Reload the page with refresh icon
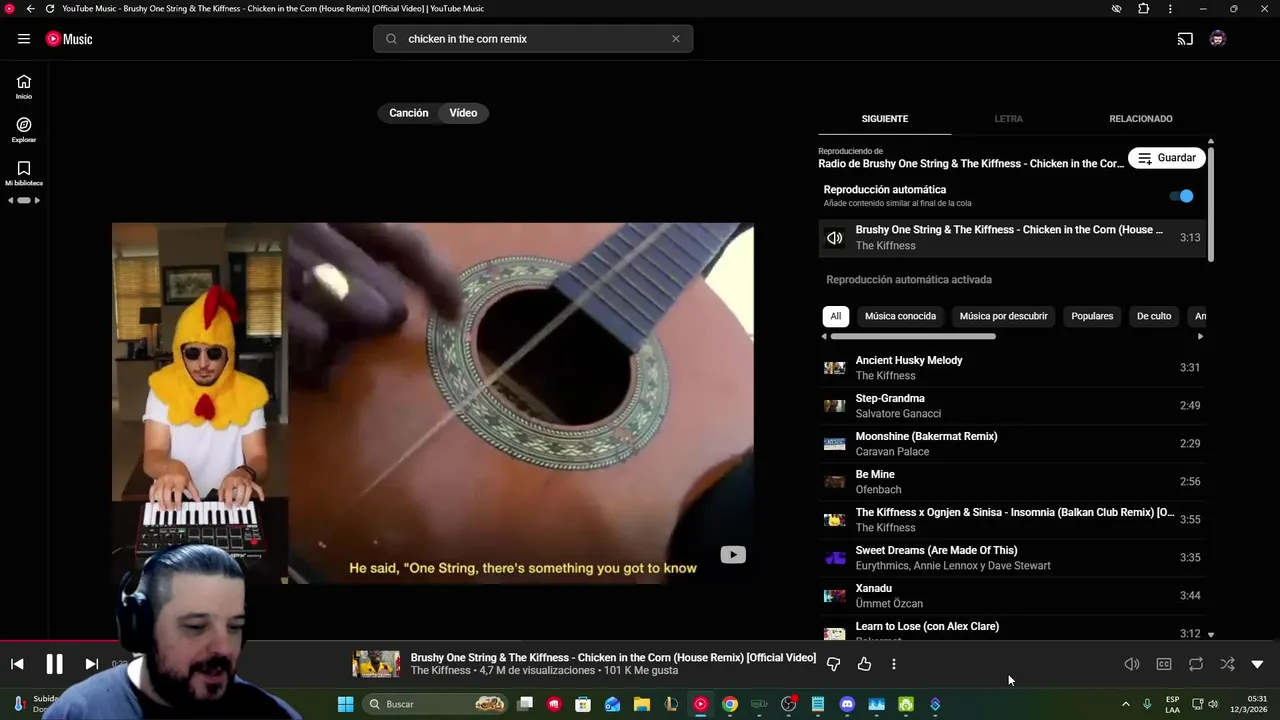The height and width of the screenshot is (720, 1280). (49, 9)
